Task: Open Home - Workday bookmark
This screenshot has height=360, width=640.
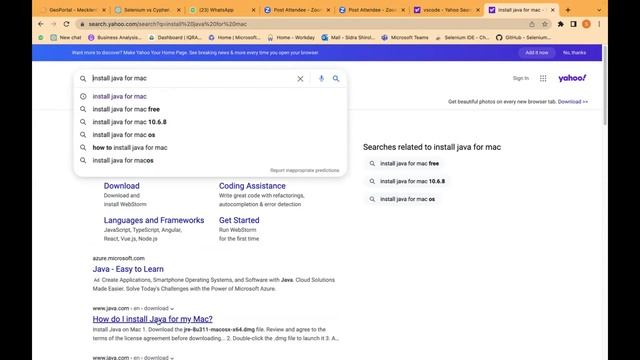Action: tap(291, 37)
